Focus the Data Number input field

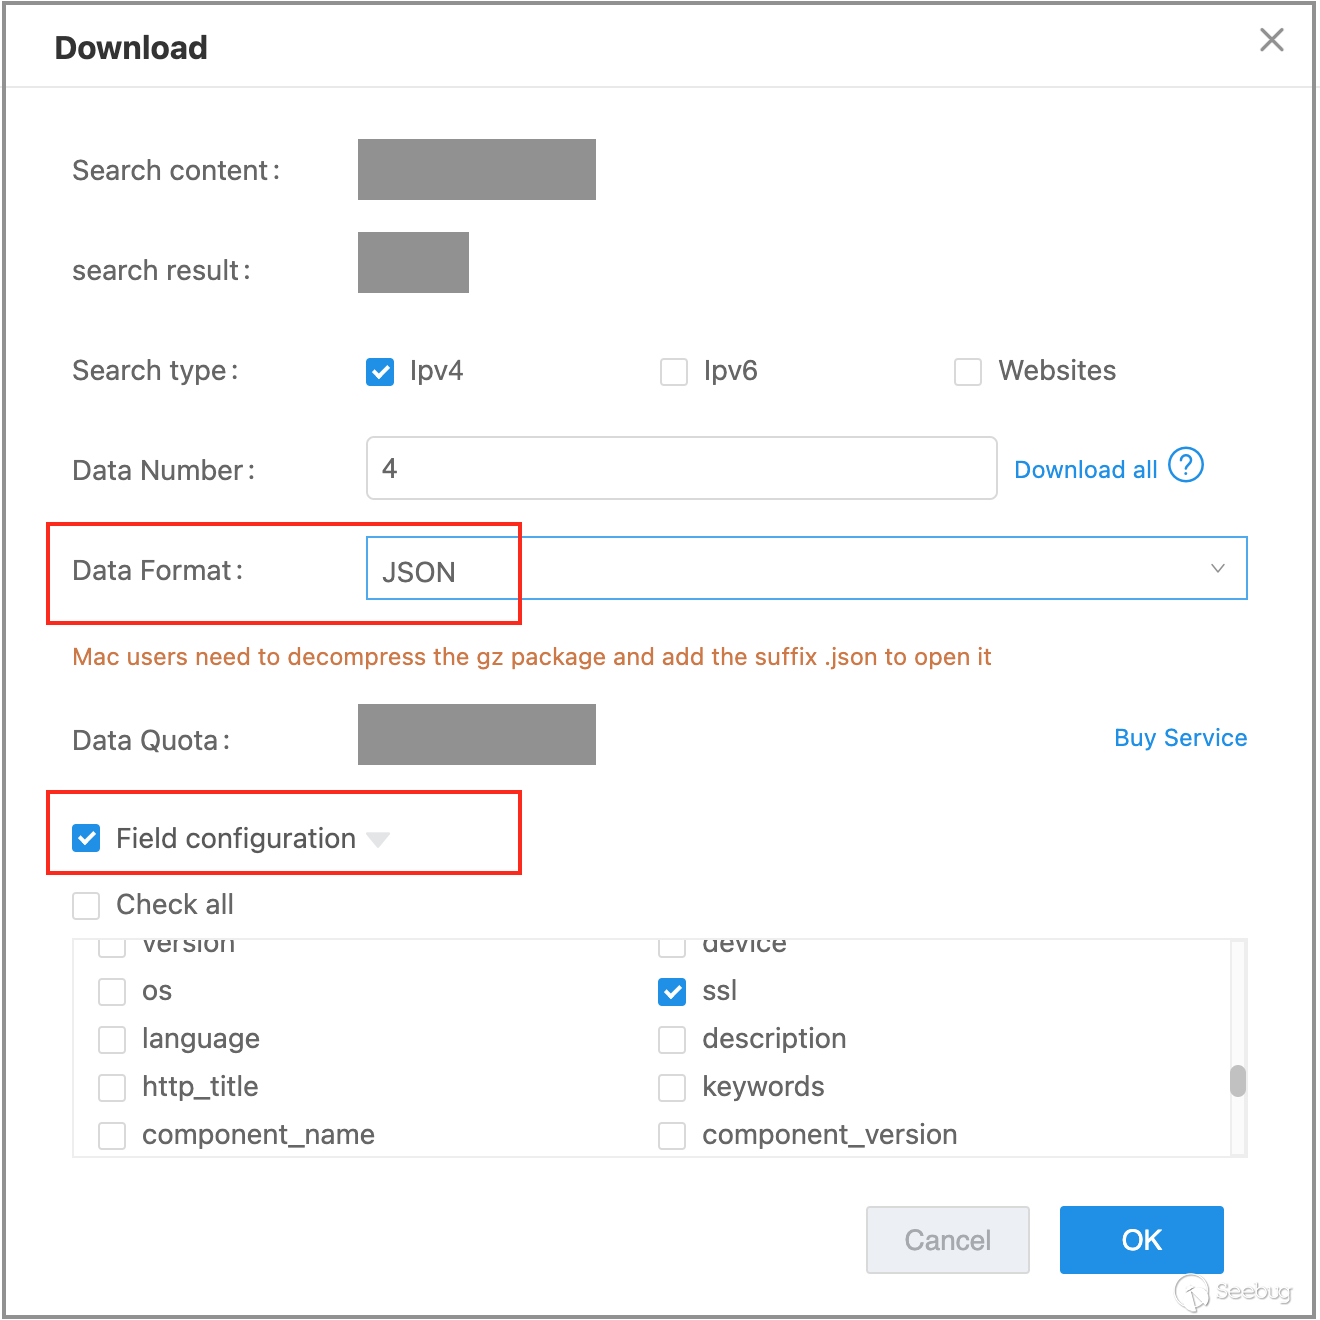(x=681, y=468)
